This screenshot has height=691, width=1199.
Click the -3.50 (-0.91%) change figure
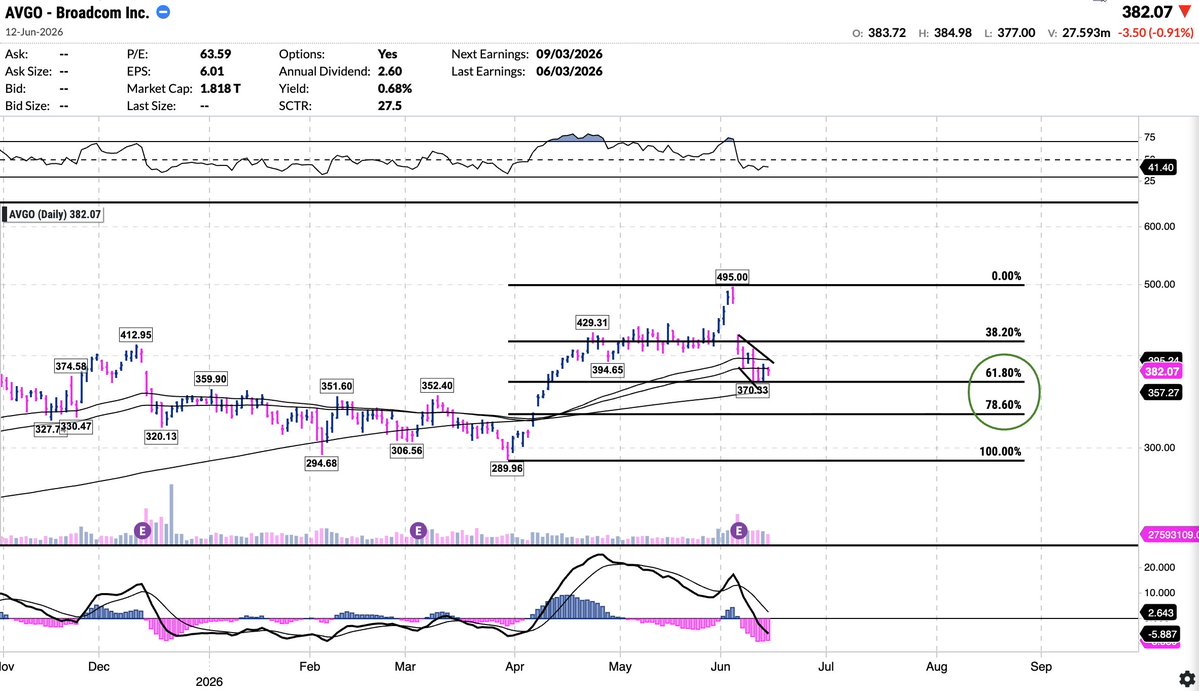click(x=1155, y=33)
